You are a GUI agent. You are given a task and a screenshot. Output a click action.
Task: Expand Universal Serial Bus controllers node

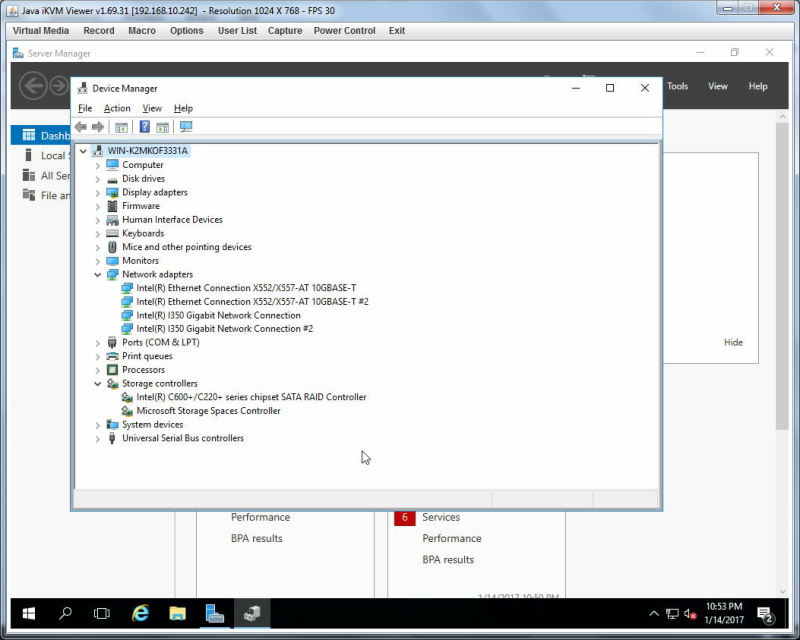coord(97,438)
